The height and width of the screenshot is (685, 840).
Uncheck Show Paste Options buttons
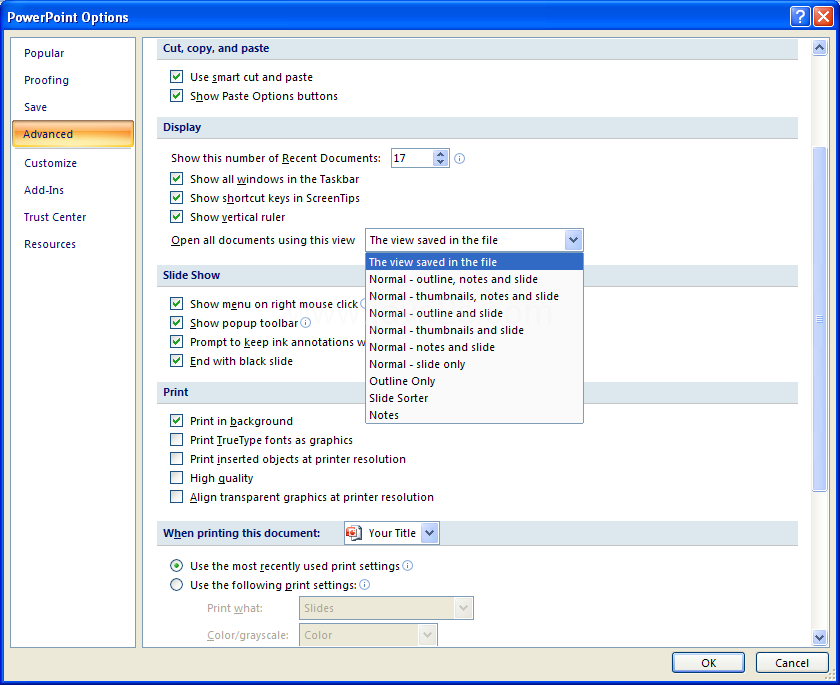tap(176, 96)
